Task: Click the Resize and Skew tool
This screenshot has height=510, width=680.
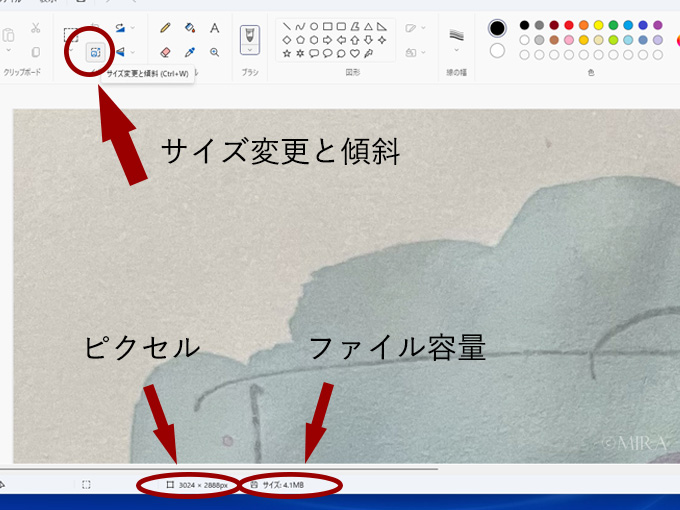Action: pyautogui.click(x=95, y=52)
